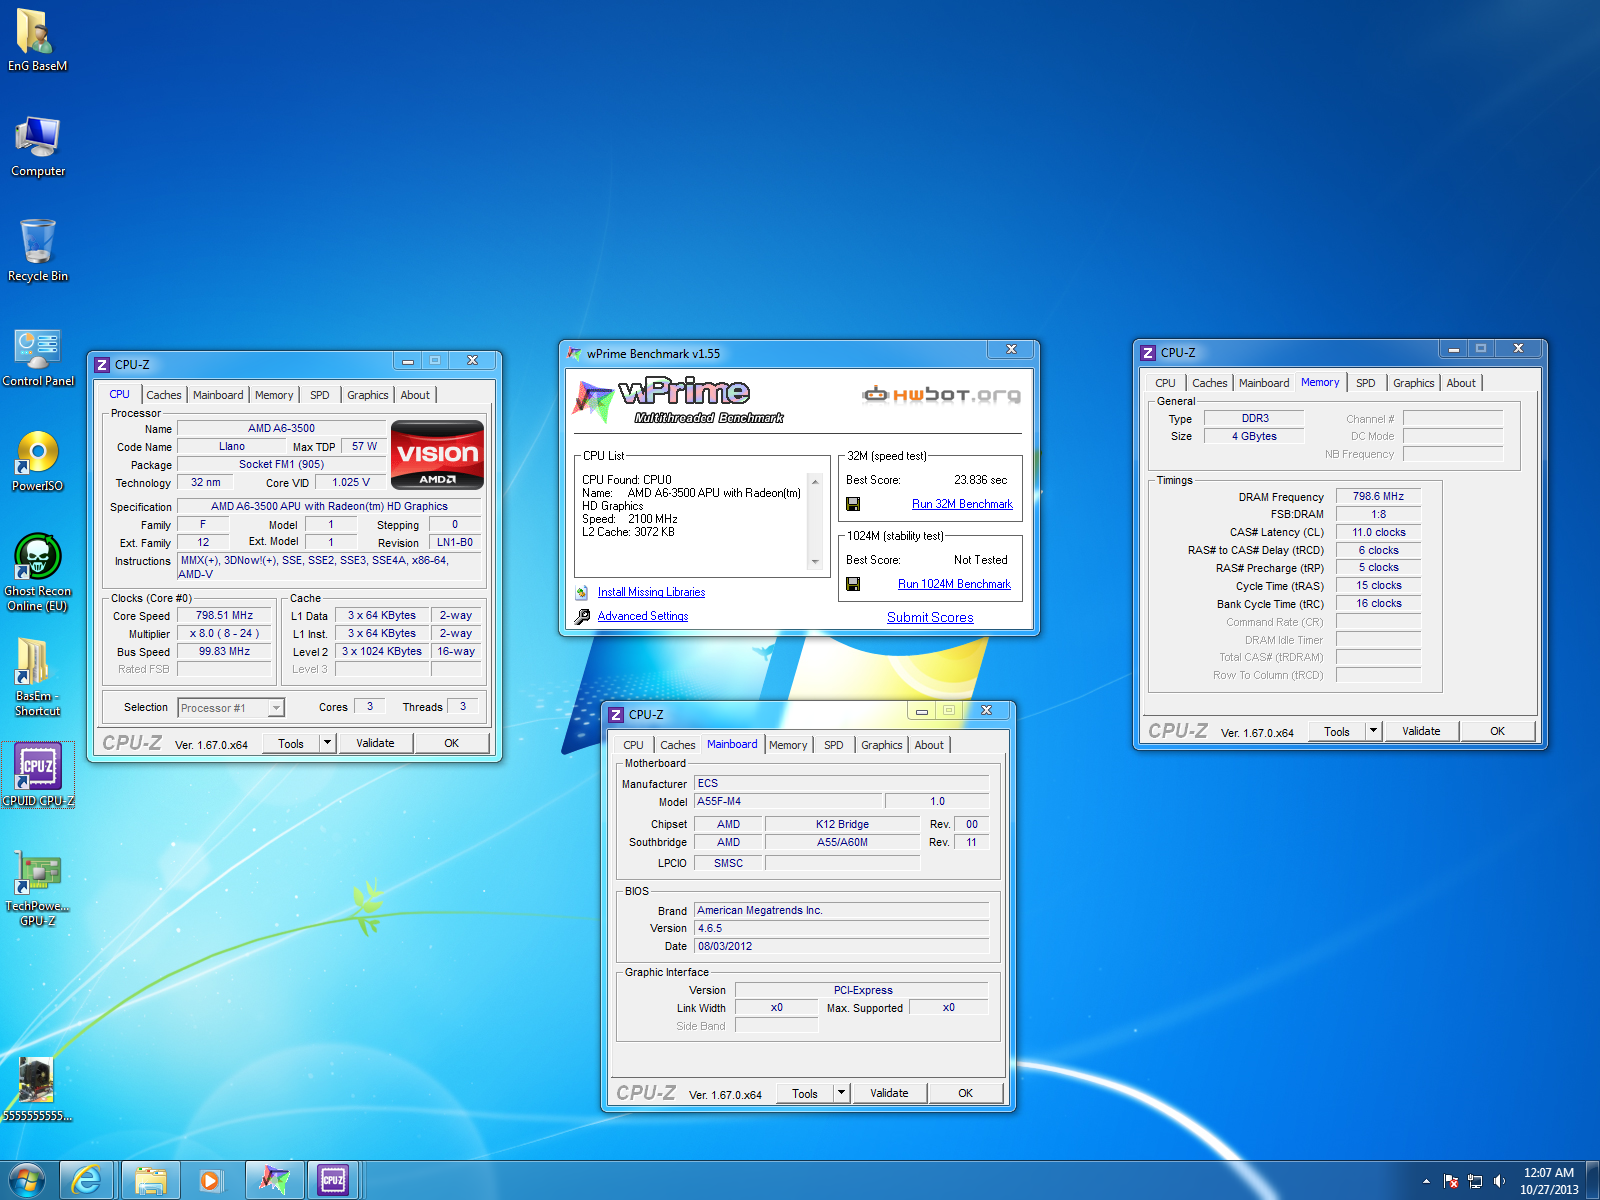
Task: Click the Advanced Settings wrench icon
Action: [582, 617]
